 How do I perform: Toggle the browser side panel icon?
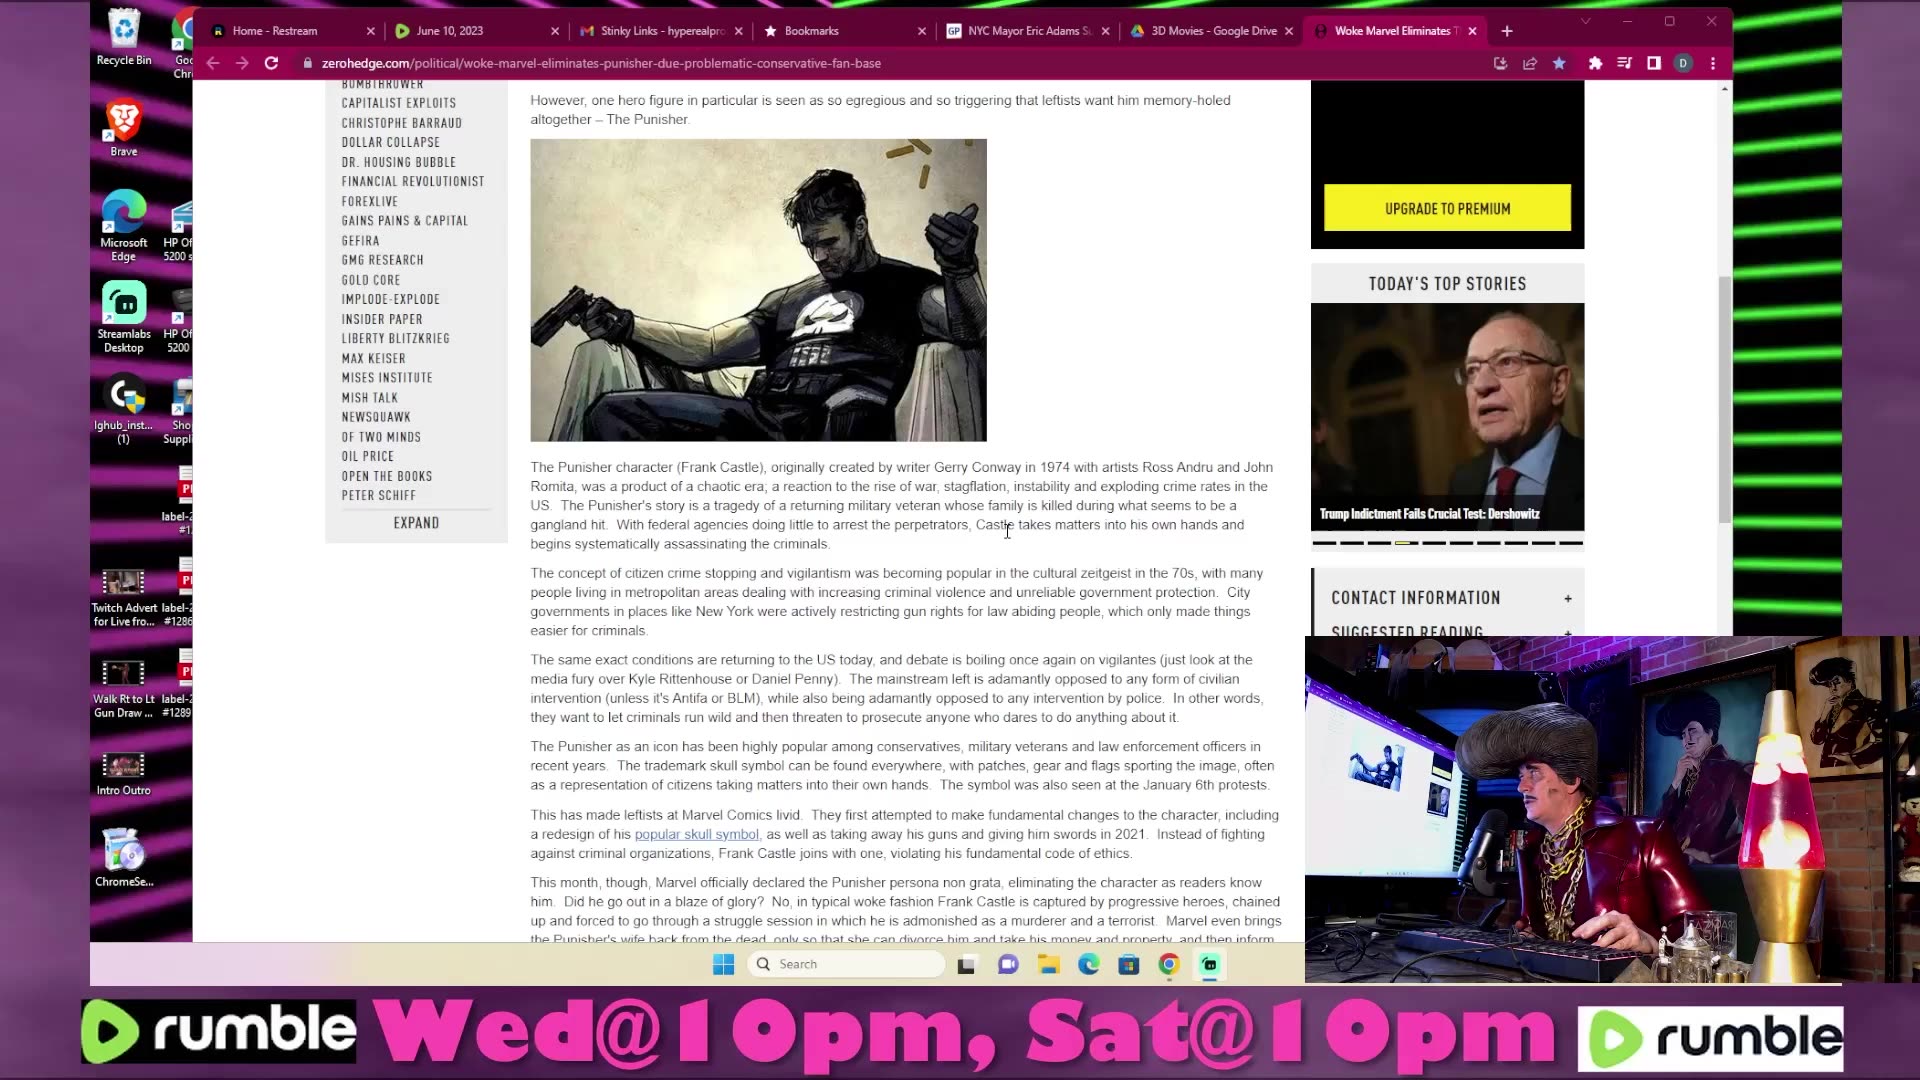point(1654,63)
